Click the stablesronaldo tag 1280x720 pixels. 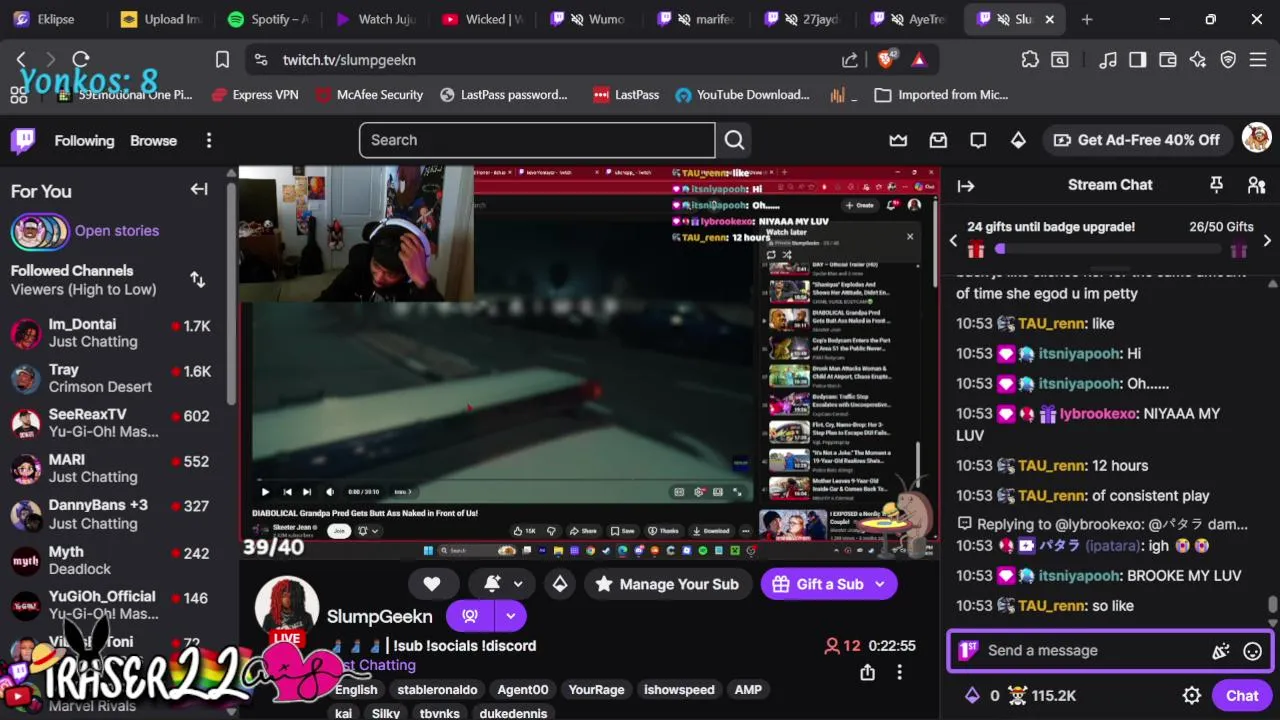click(x=437, y=690)
